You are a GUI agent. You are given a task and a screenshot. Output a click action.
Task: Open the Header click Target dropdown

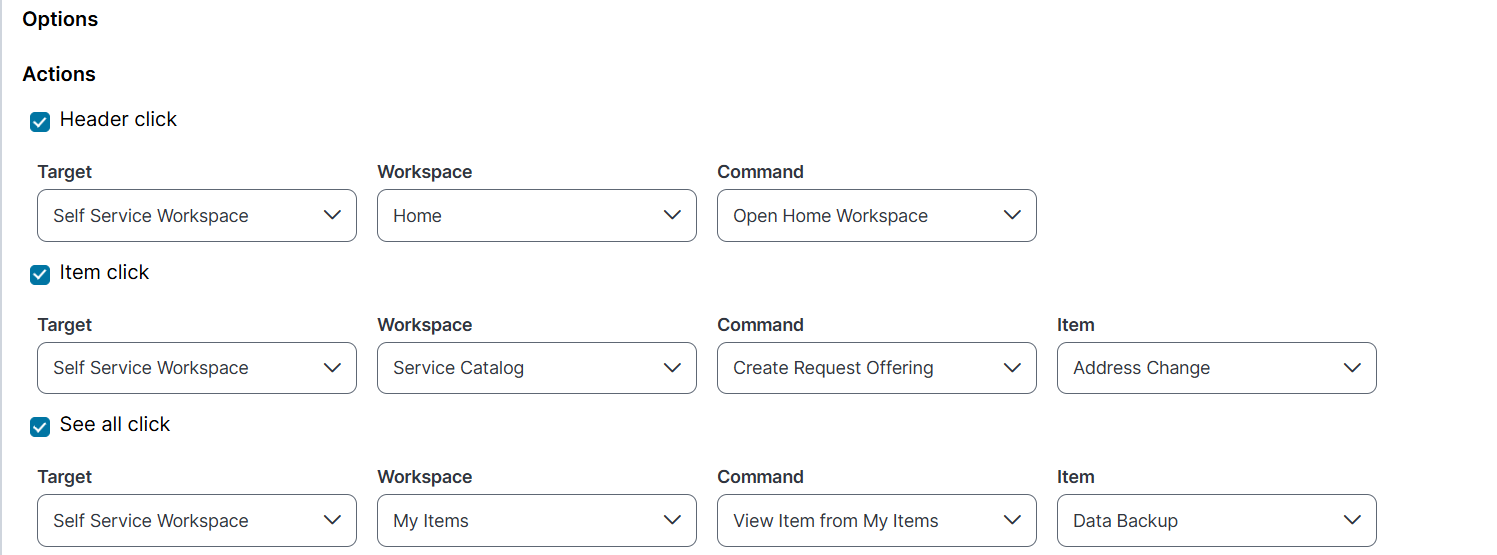[196, 215]
